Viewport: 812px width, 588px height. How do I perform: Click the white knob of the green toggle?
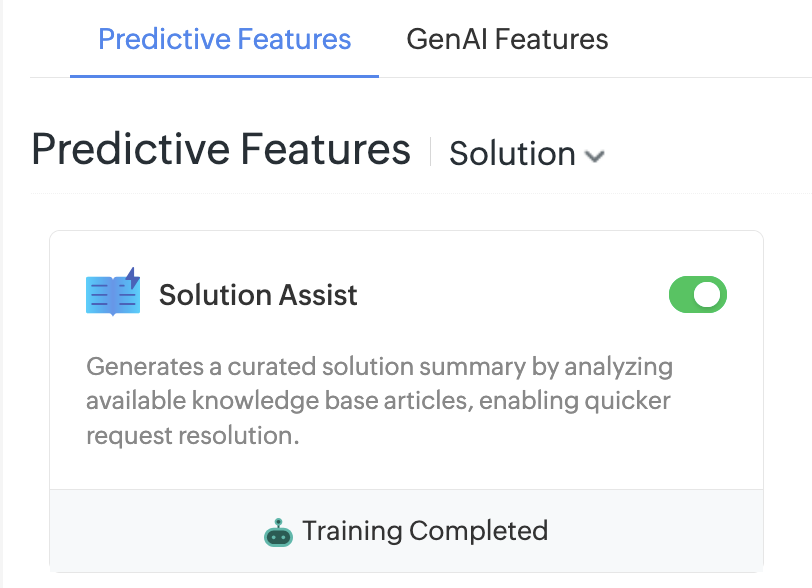tap(707, 295)
